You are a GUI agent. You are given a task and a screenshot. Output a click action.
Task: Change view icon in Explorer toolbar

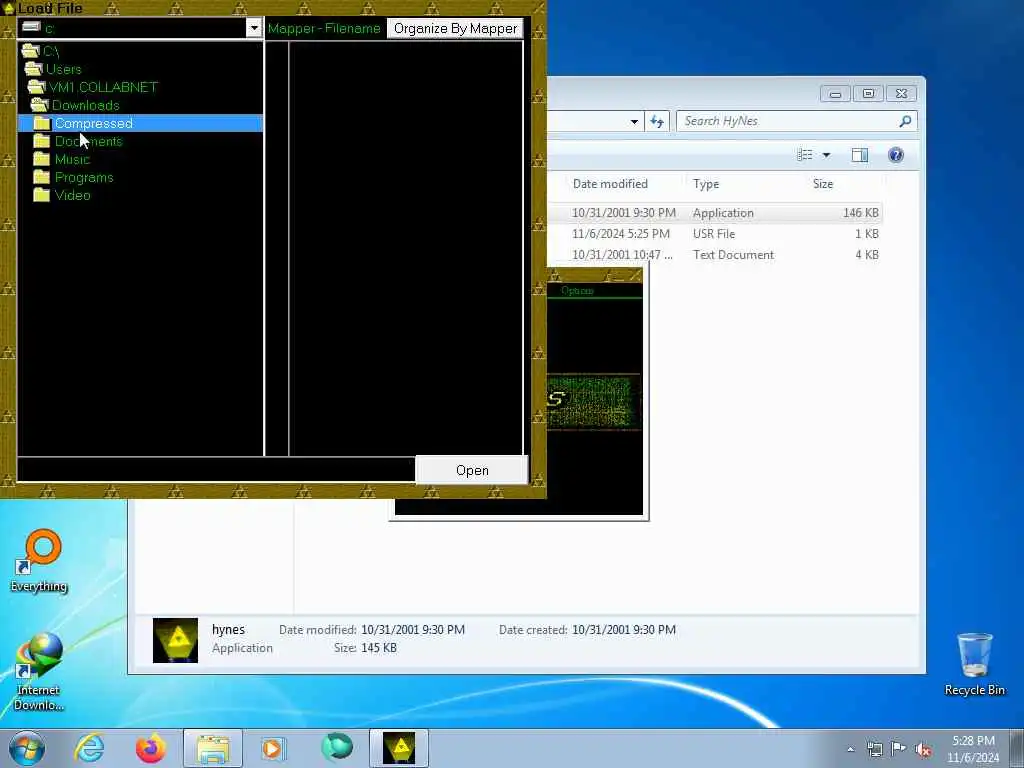pyautogui.click(x=805, y=155)
